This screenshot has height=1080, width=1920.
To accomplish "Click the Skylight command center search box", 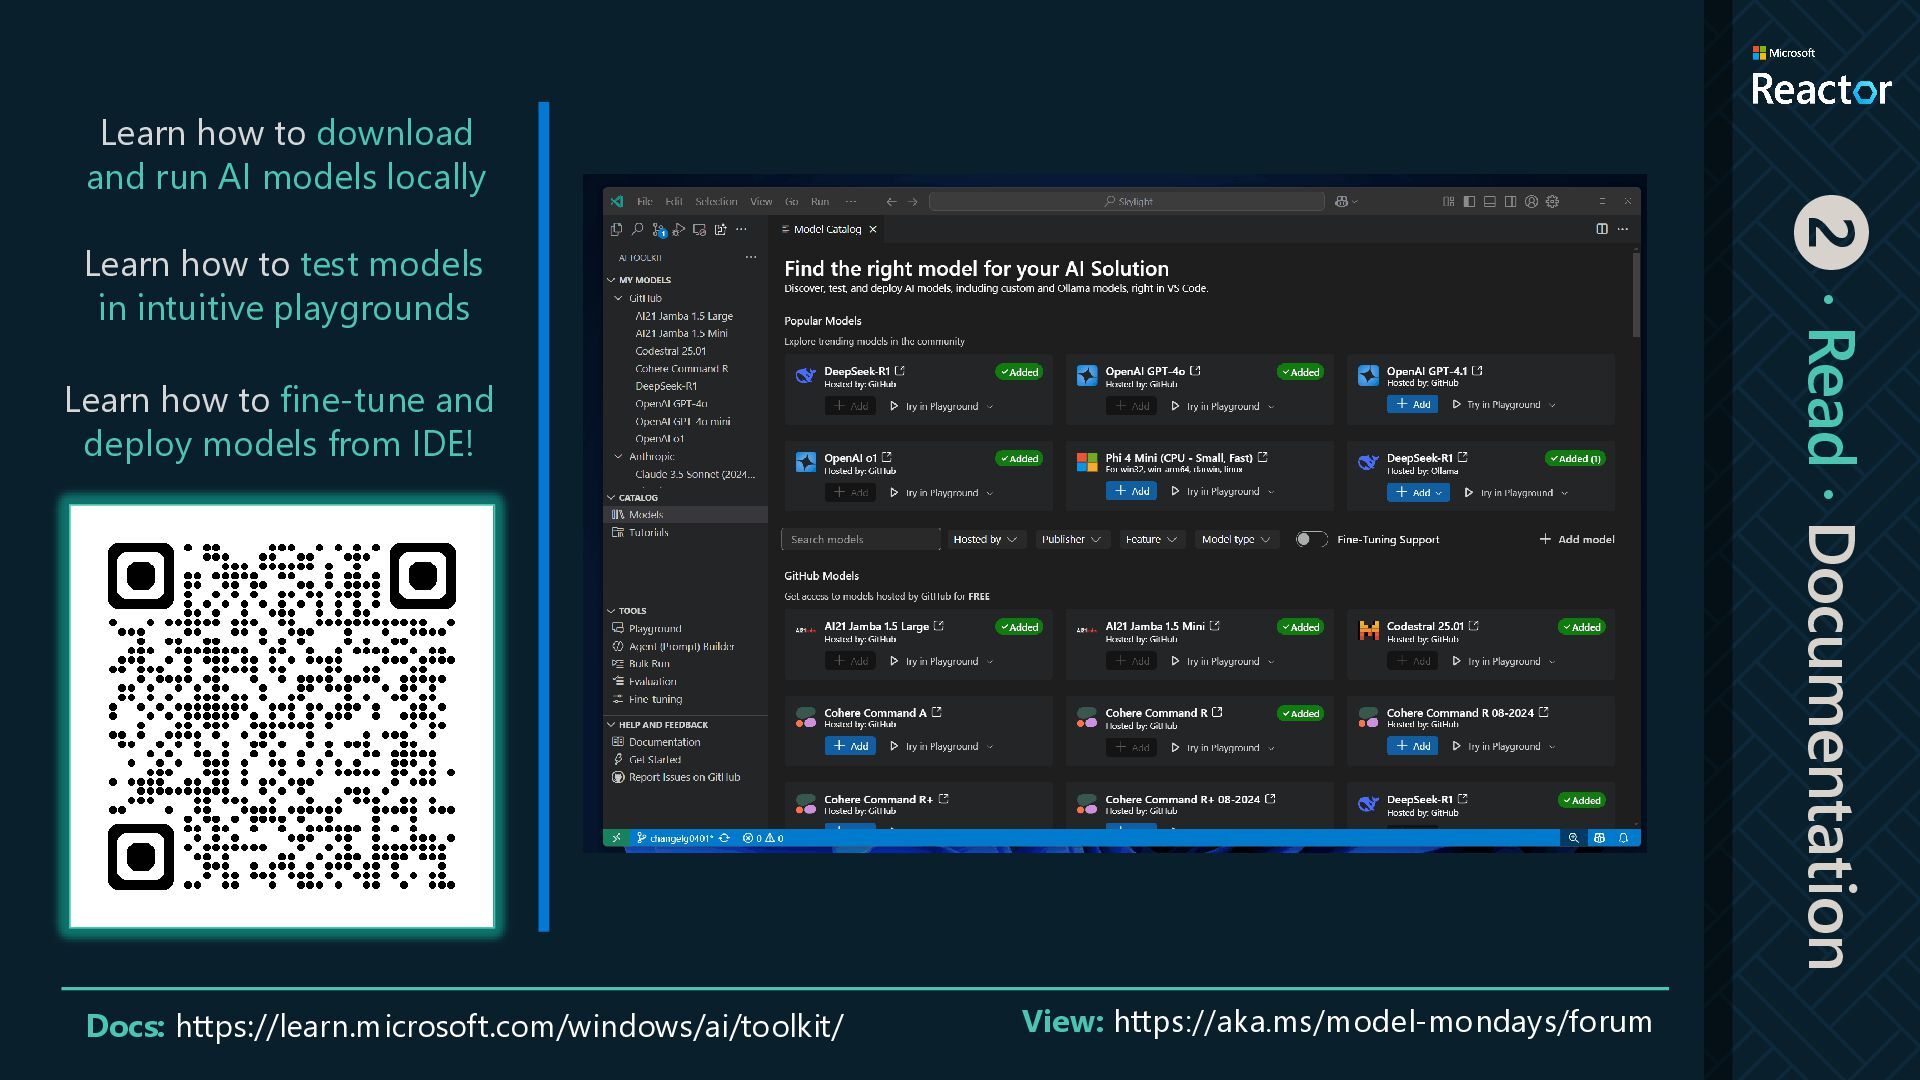I will tap(1127, 201).
